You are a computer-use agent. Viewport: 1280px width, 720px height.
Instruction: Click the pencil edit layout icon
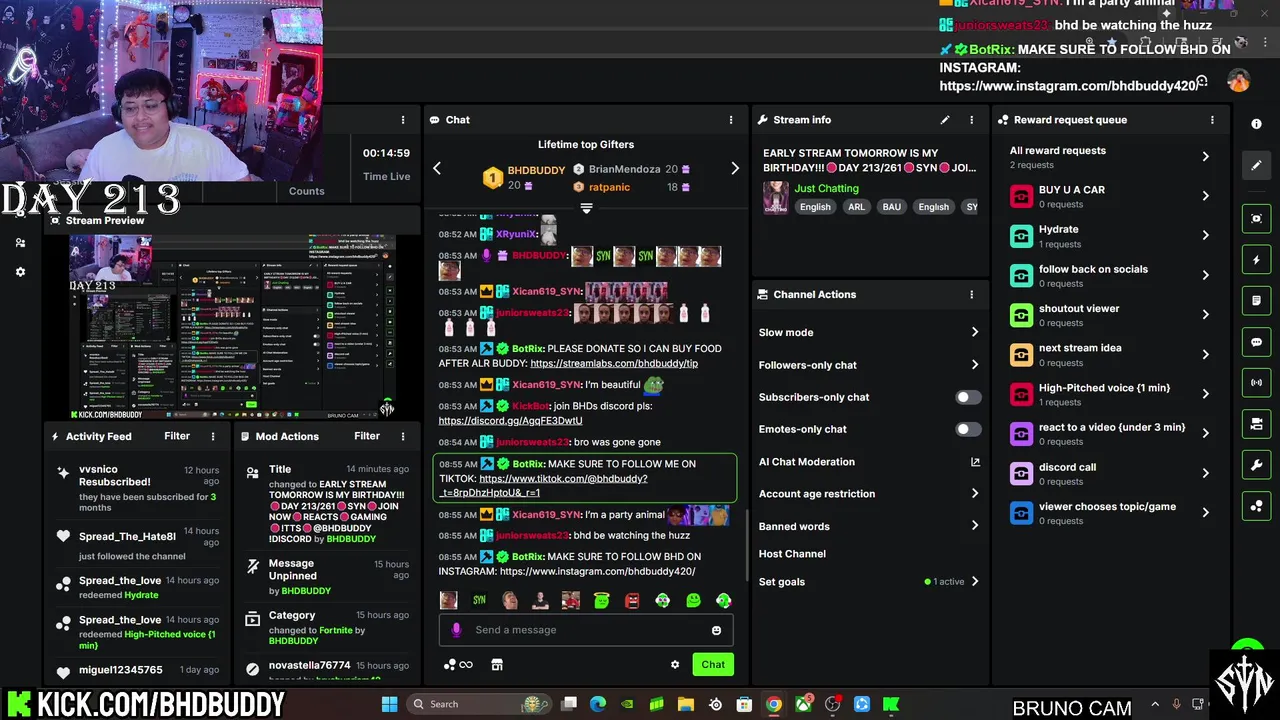click(x=1256, y=165)
